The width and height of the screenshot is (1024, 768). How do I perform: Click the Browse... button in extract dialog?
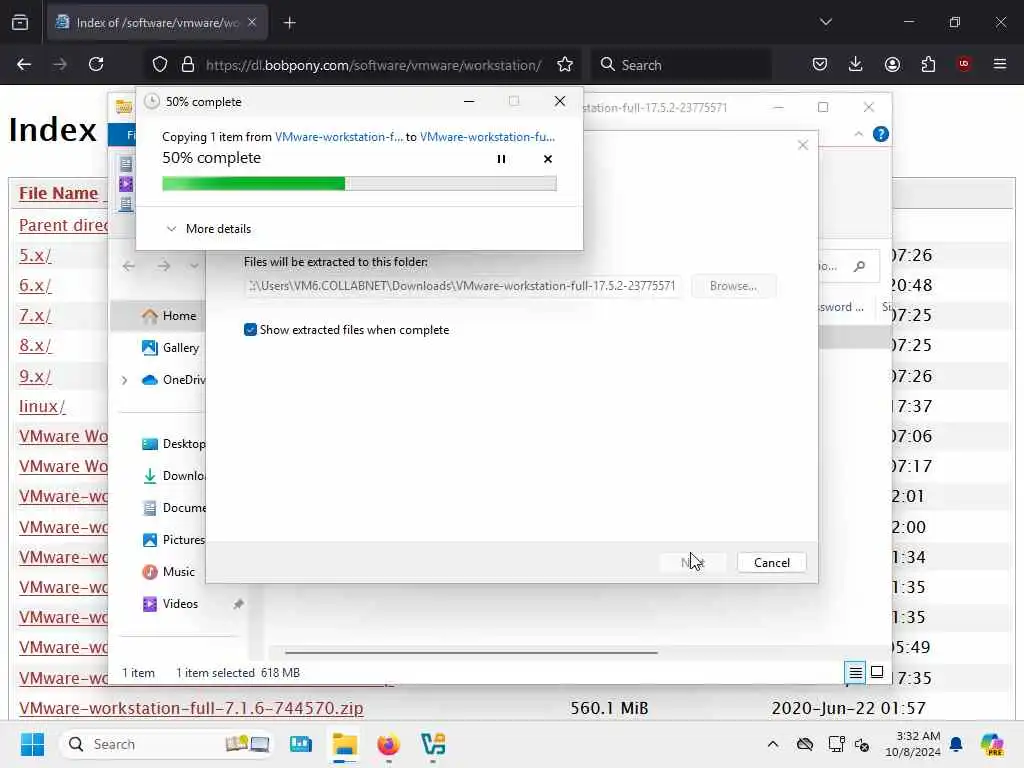click(733, 286)
